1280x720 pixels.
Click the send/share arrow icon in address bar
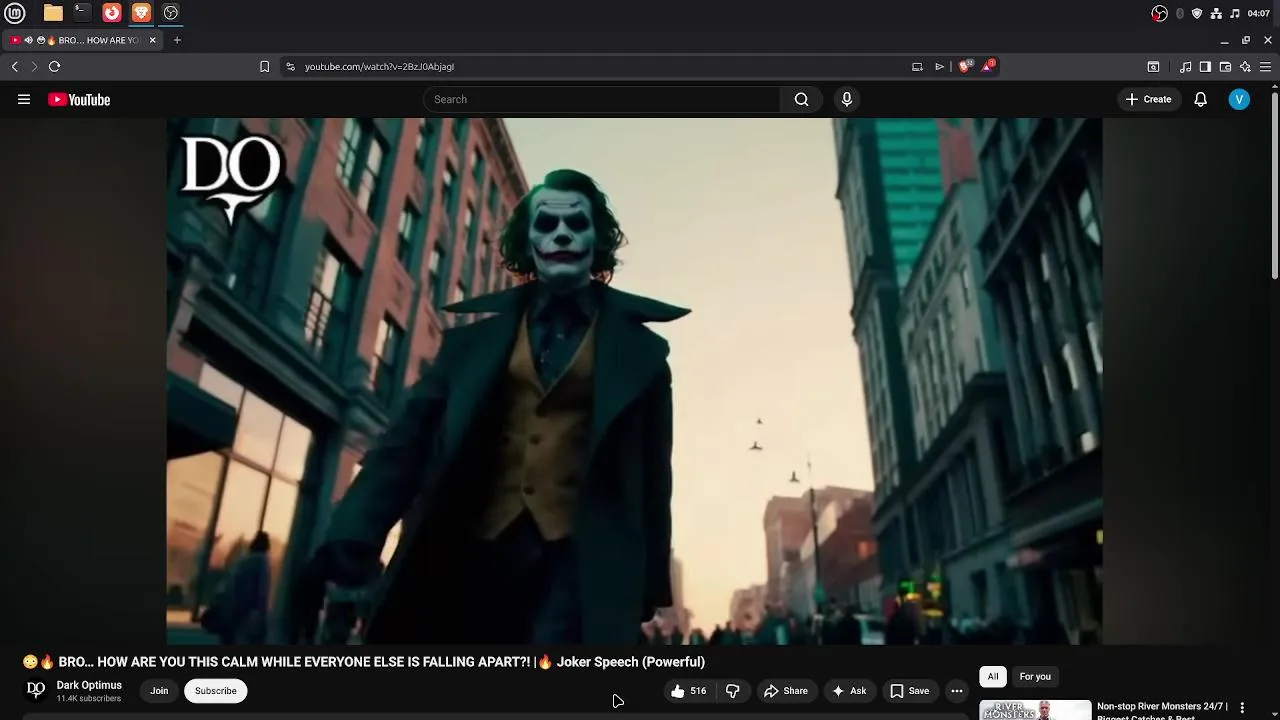[x=939, y=67]
